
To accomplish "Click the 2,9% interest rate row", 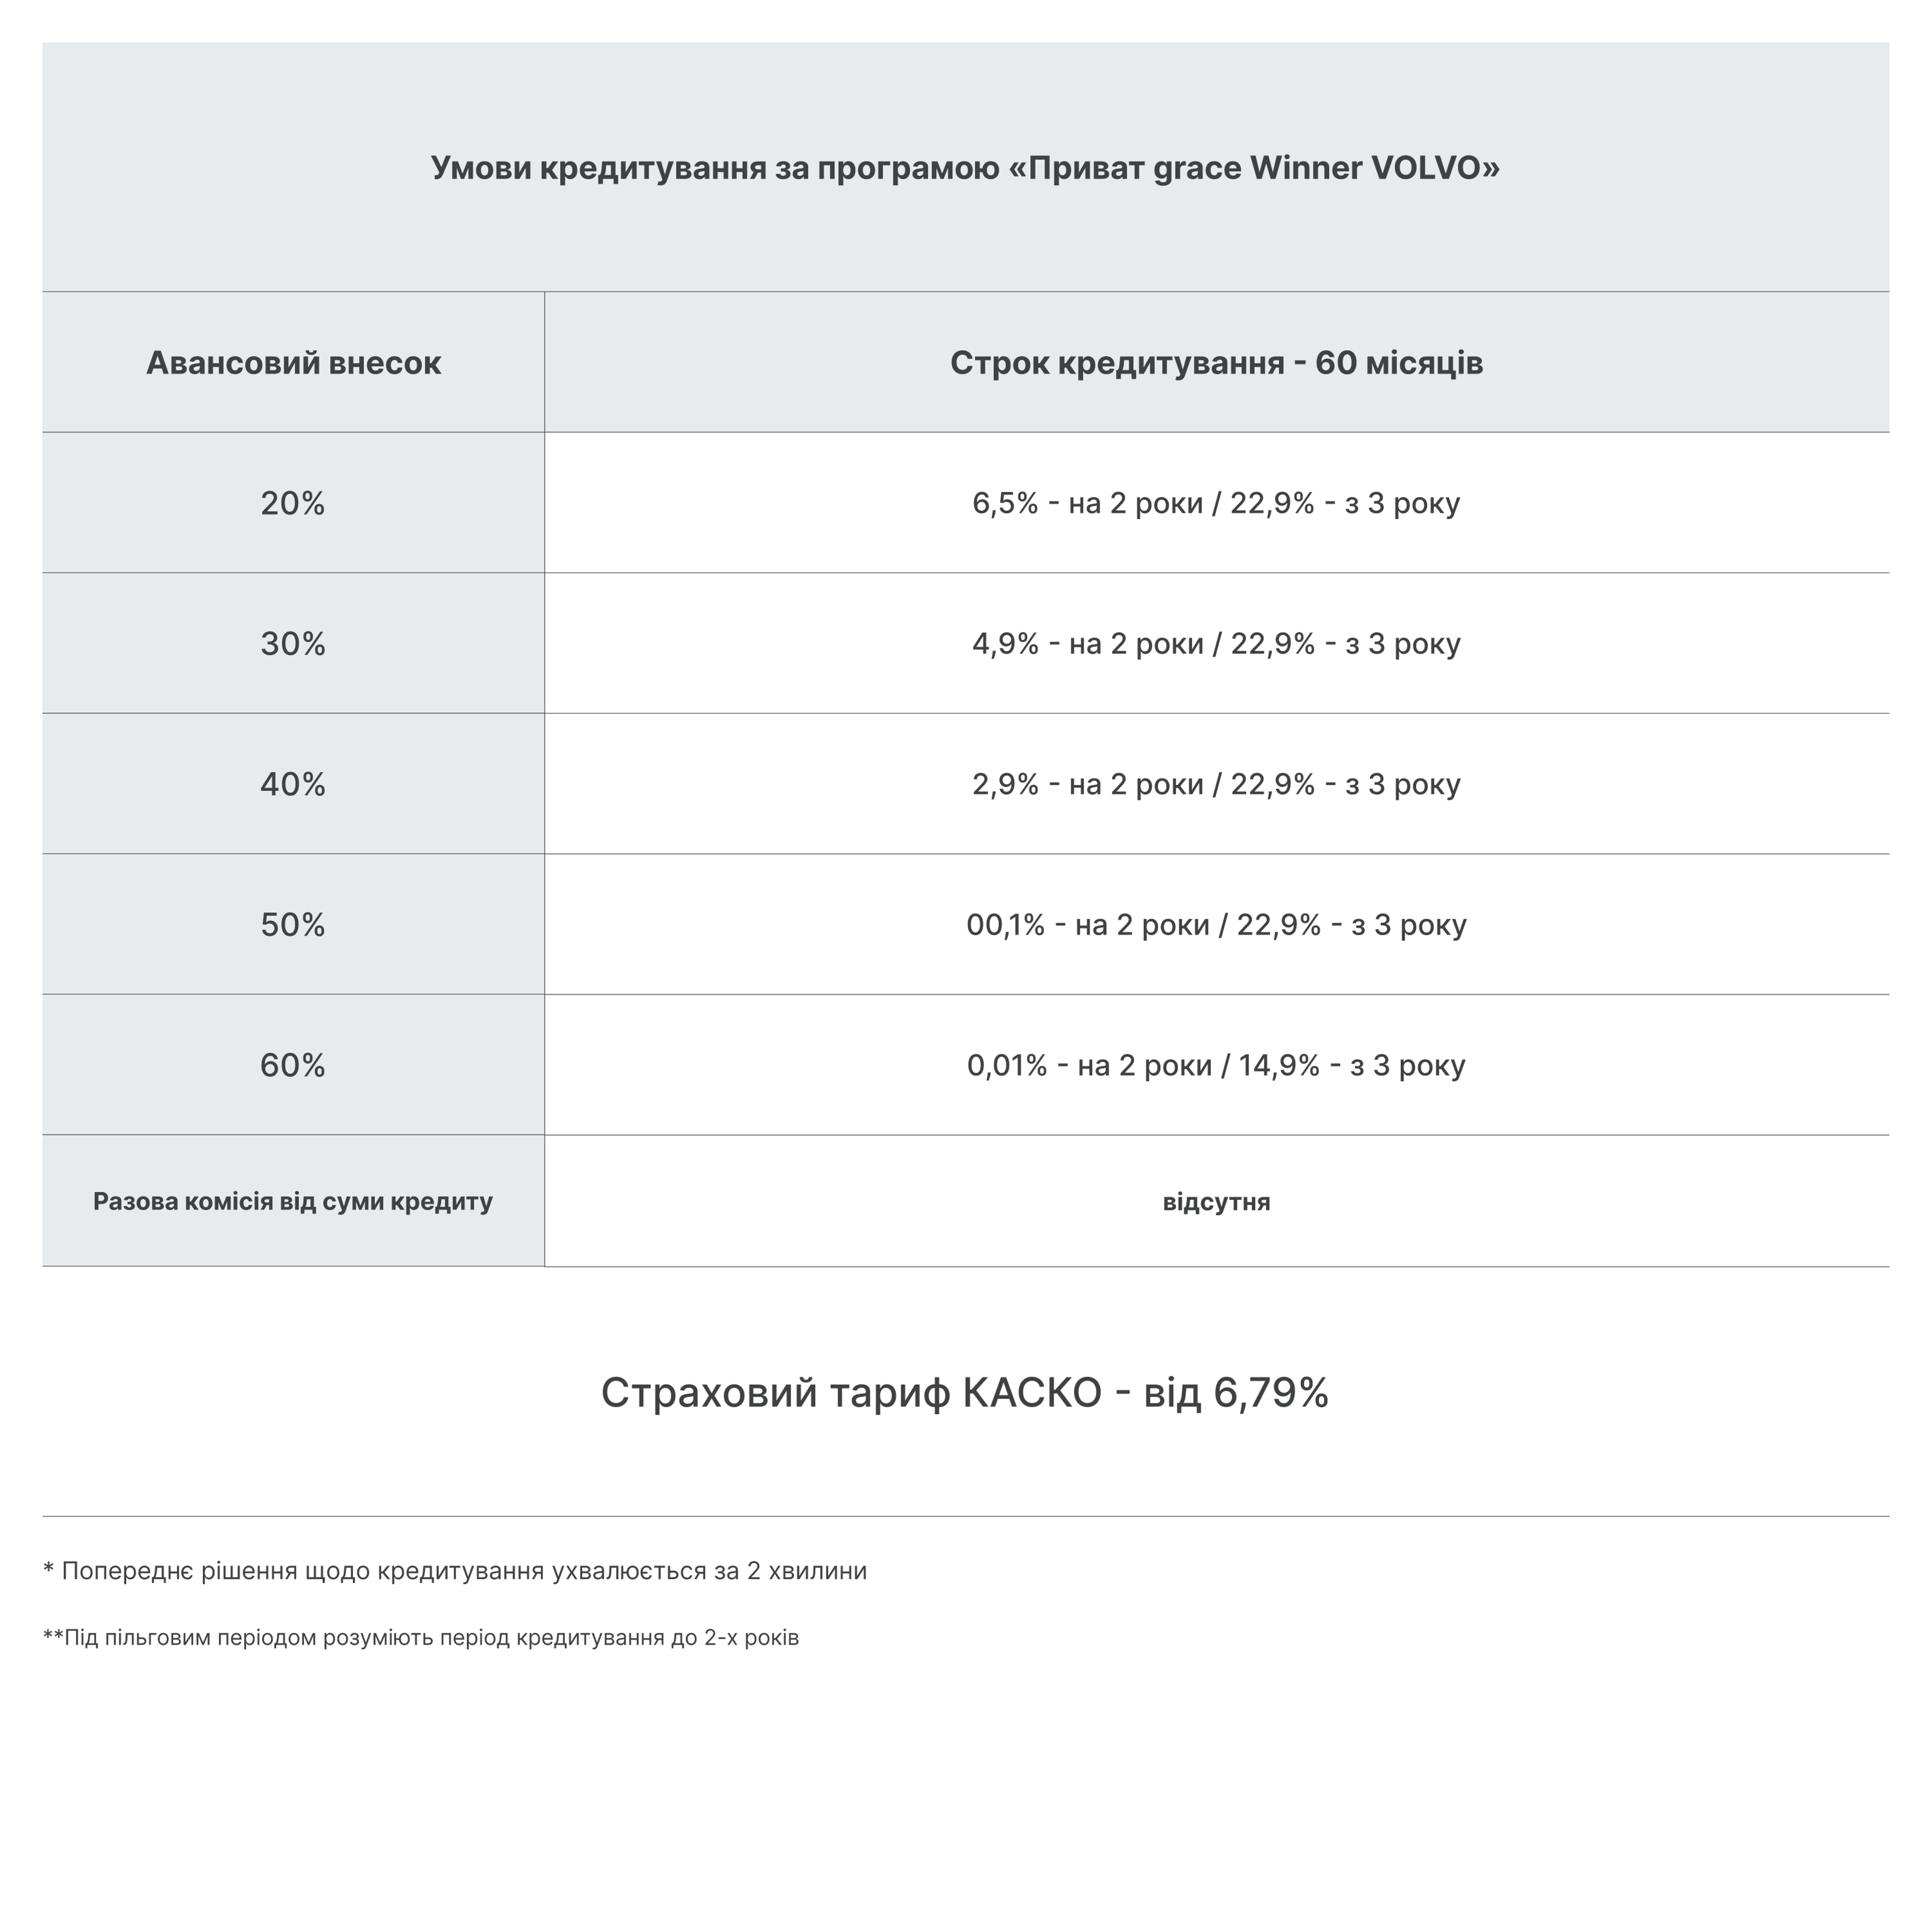I will 1216,784.
